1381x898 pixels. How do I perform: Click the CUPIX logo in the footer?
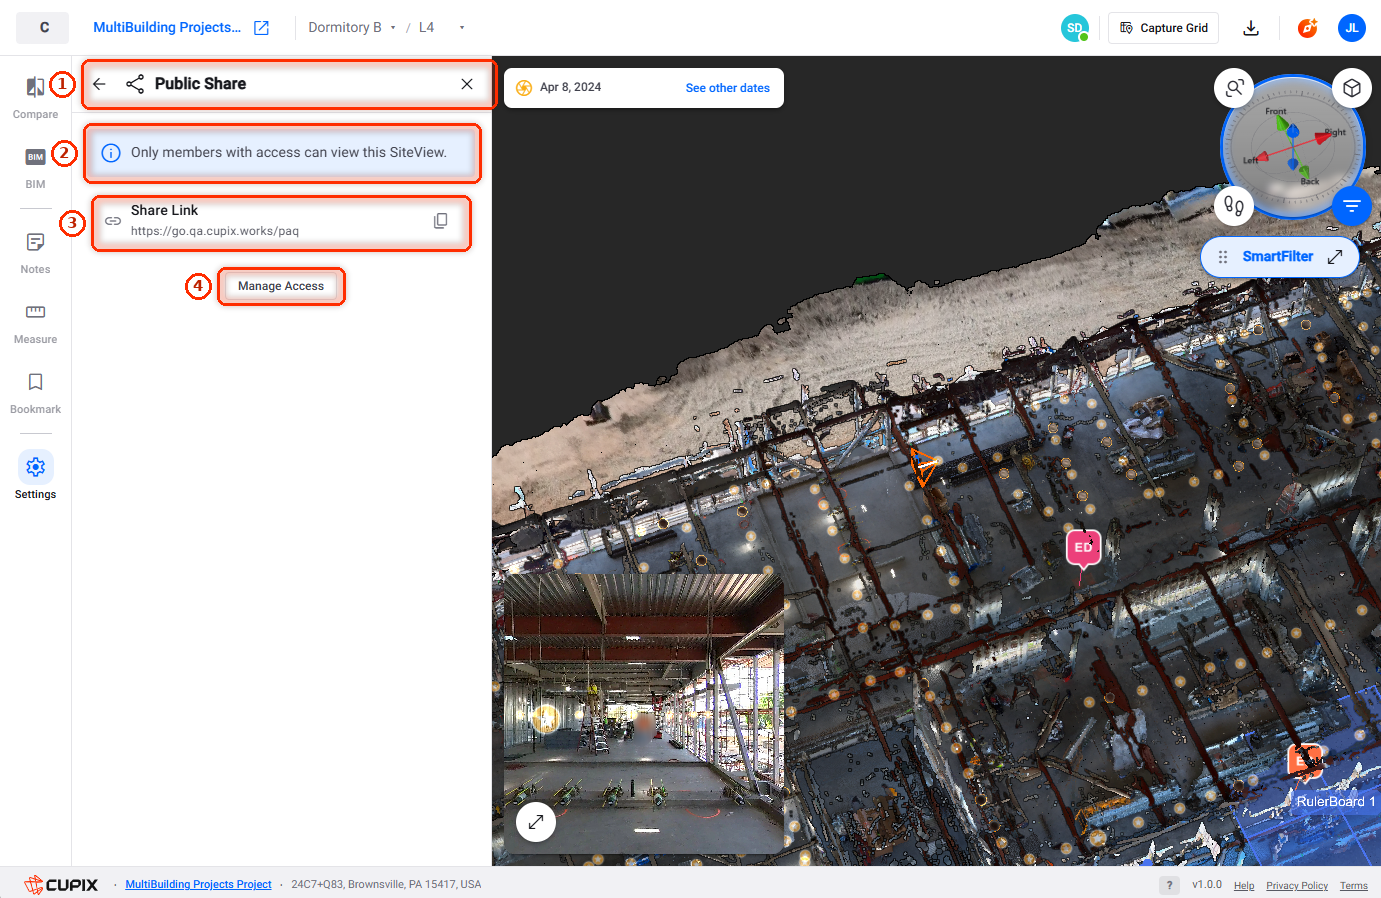[62, 885]
